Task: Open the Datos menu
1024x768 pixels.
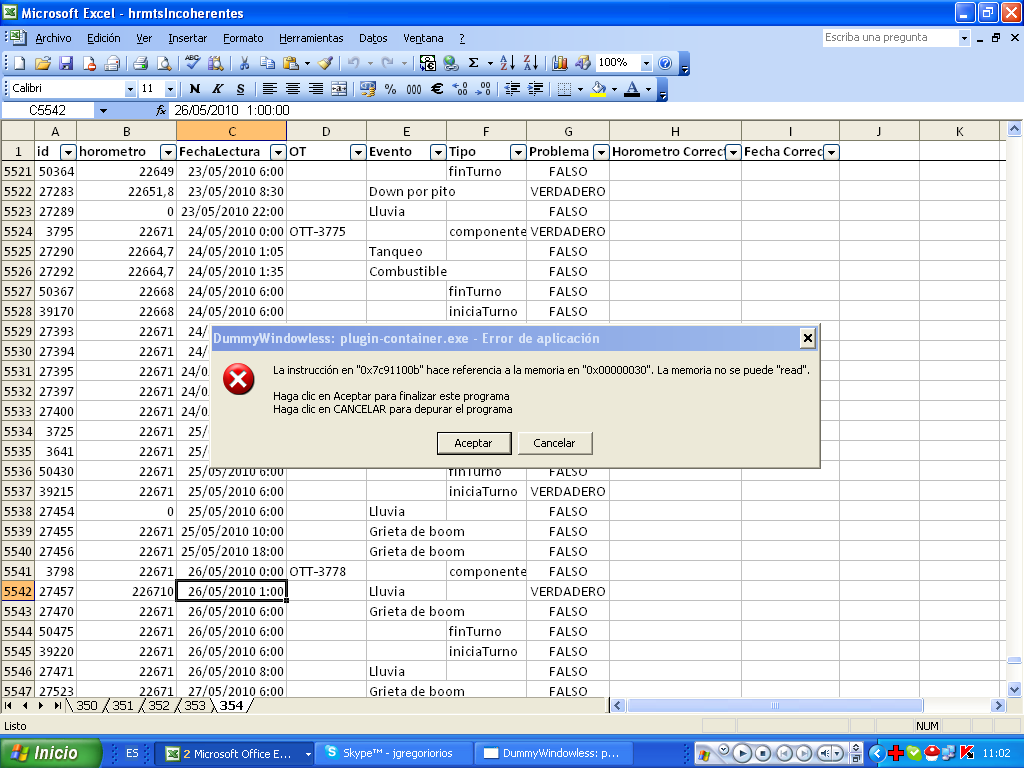Action: (x=373, y=39)
